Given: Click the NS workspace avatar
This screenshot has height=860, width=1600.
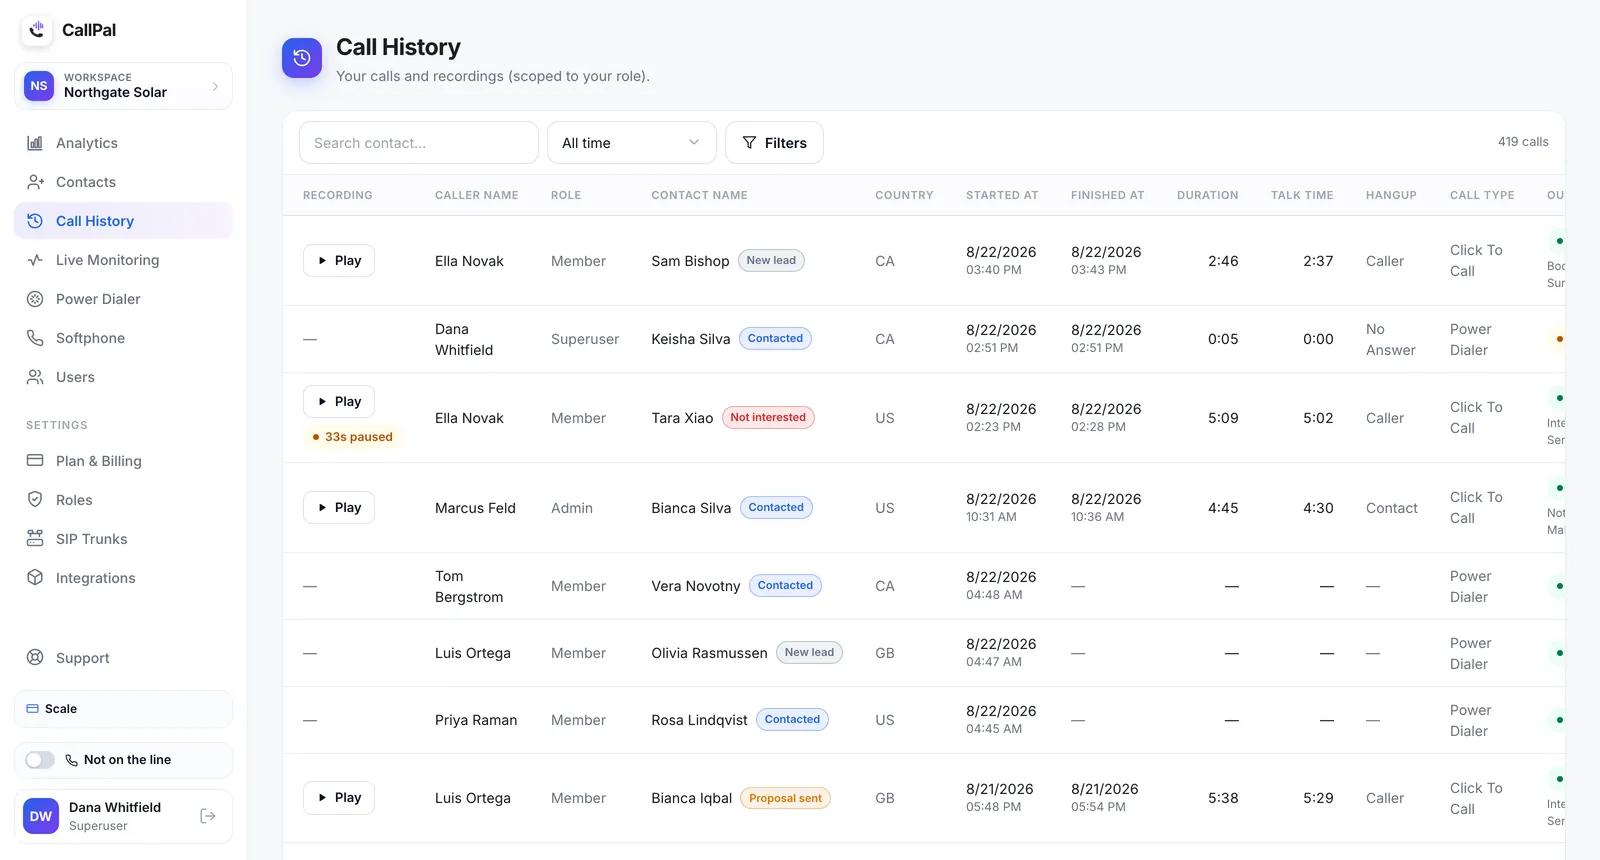Looking at the screenshot, I should pyautogui.click(x=39, y=86).
